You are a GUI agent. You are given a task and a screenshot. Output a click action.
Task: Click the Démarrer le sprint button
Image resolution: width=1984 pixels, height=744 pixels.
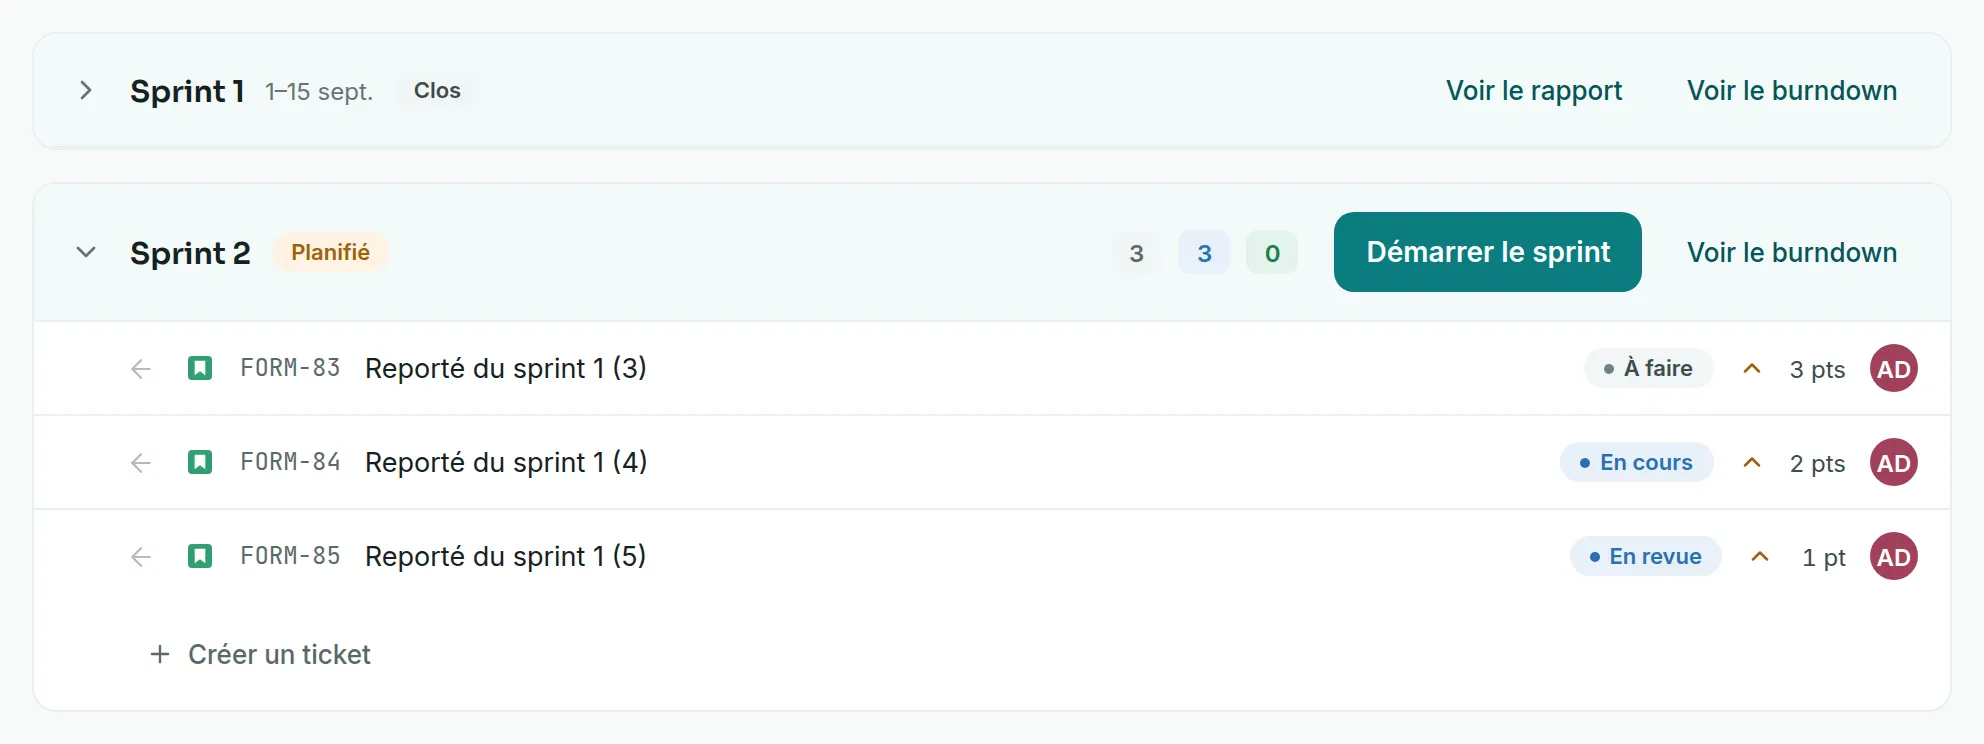(1488, 252)
